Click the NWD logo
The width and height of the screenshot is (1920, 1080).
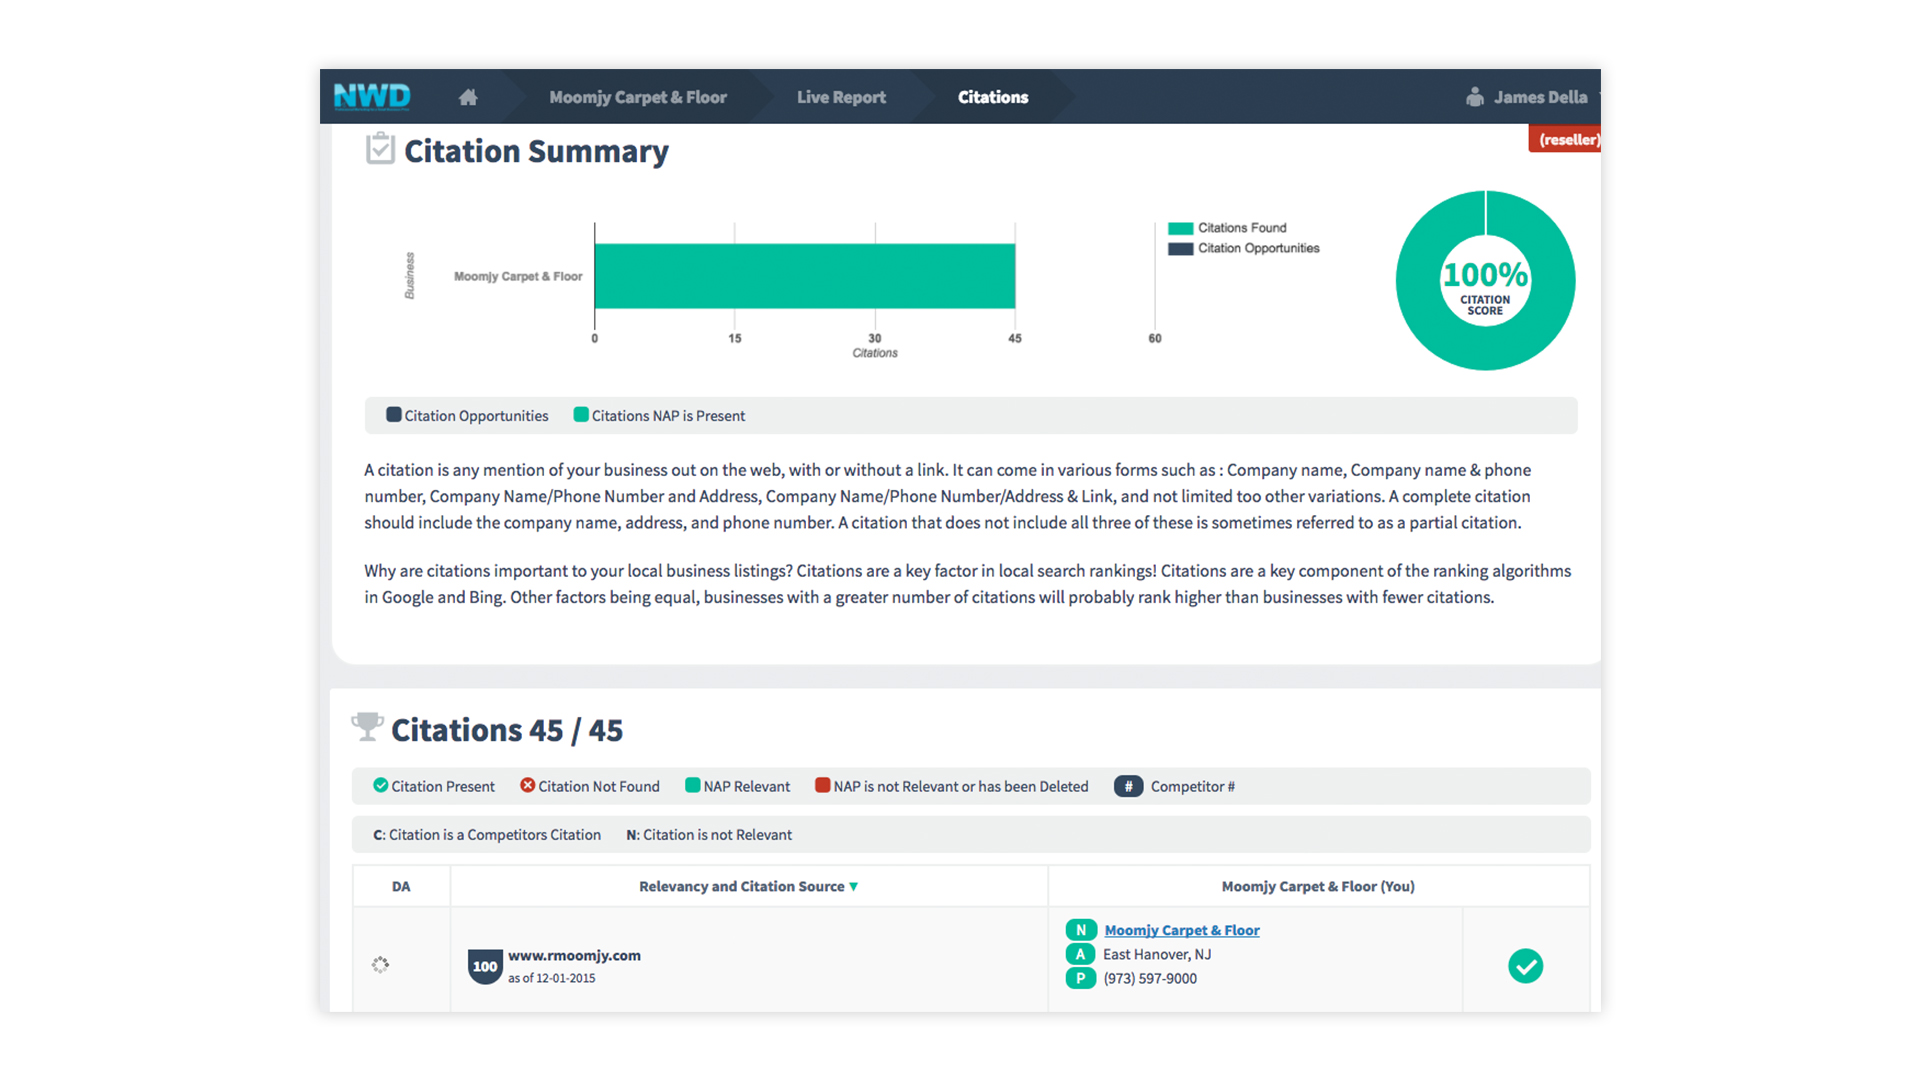(372, 97)
